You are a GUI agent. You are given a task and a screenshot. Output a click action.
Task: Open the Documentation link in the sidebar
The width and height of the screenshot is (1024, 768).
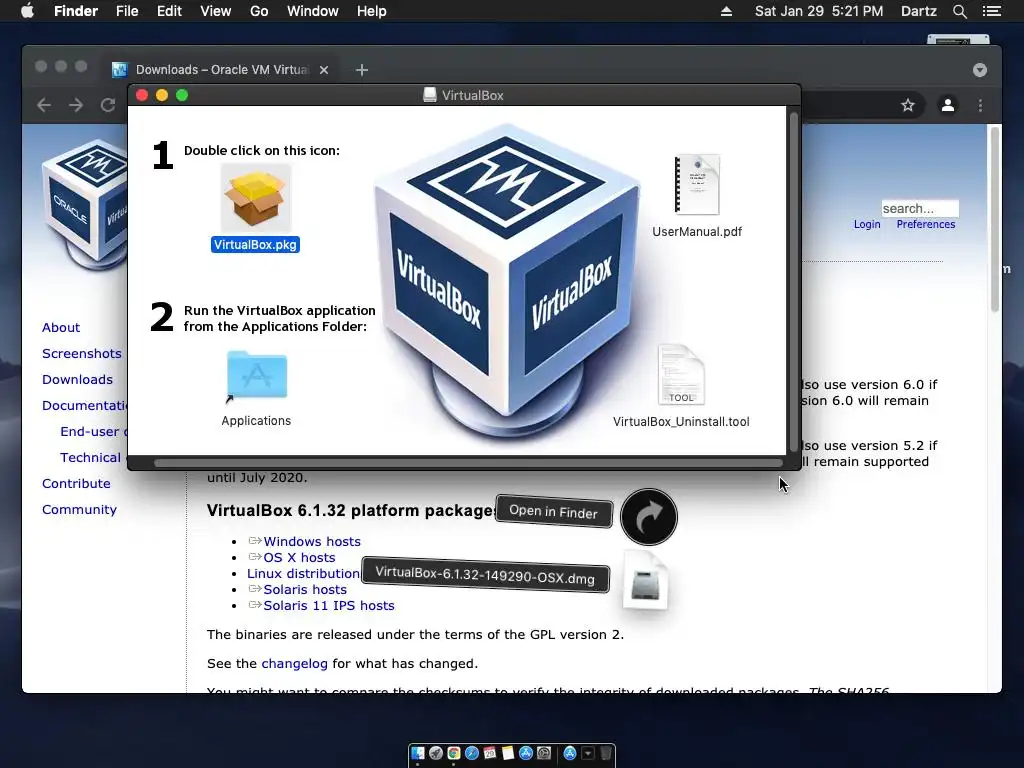click(x=85, y=406)
